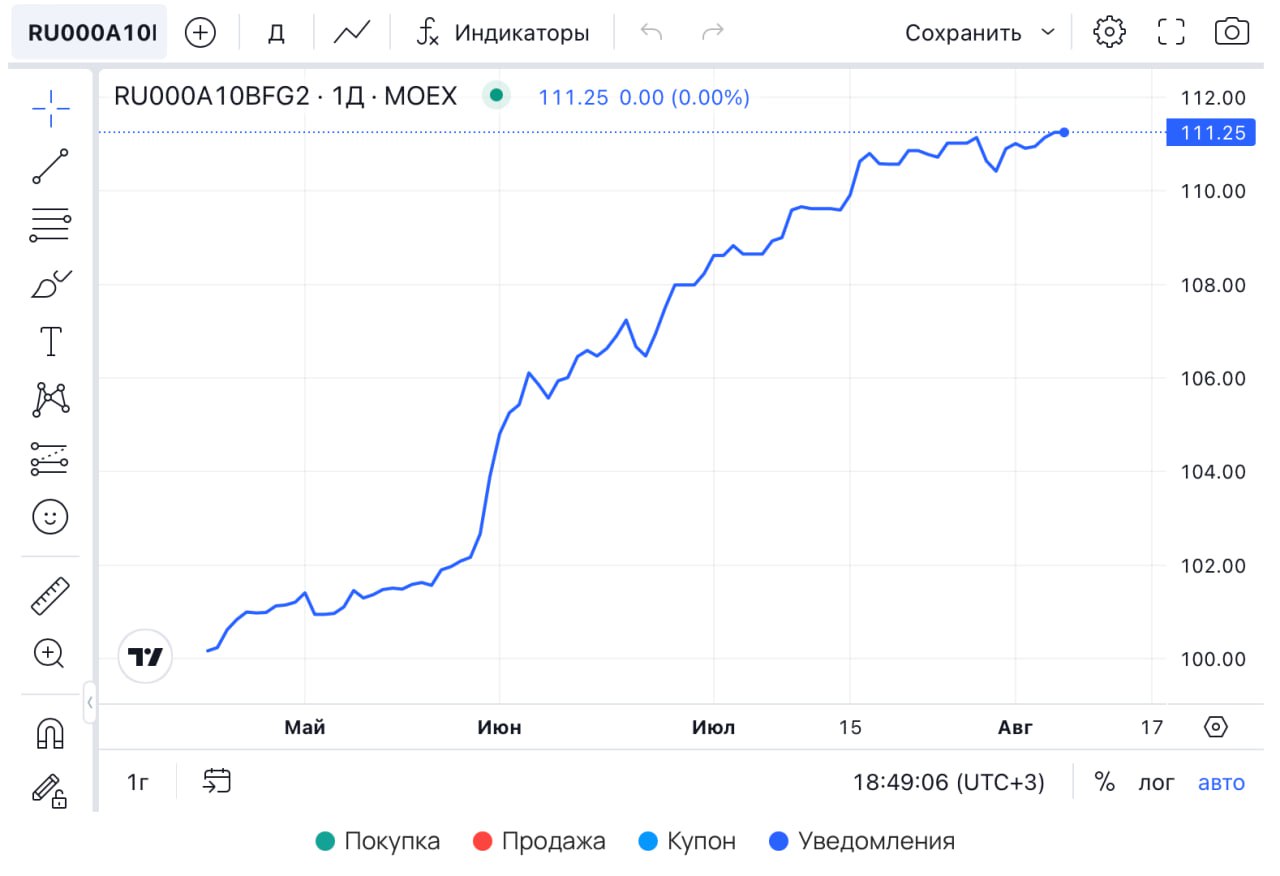
Task: Toggle the Уведомления legend item
Action: point(862,841)
